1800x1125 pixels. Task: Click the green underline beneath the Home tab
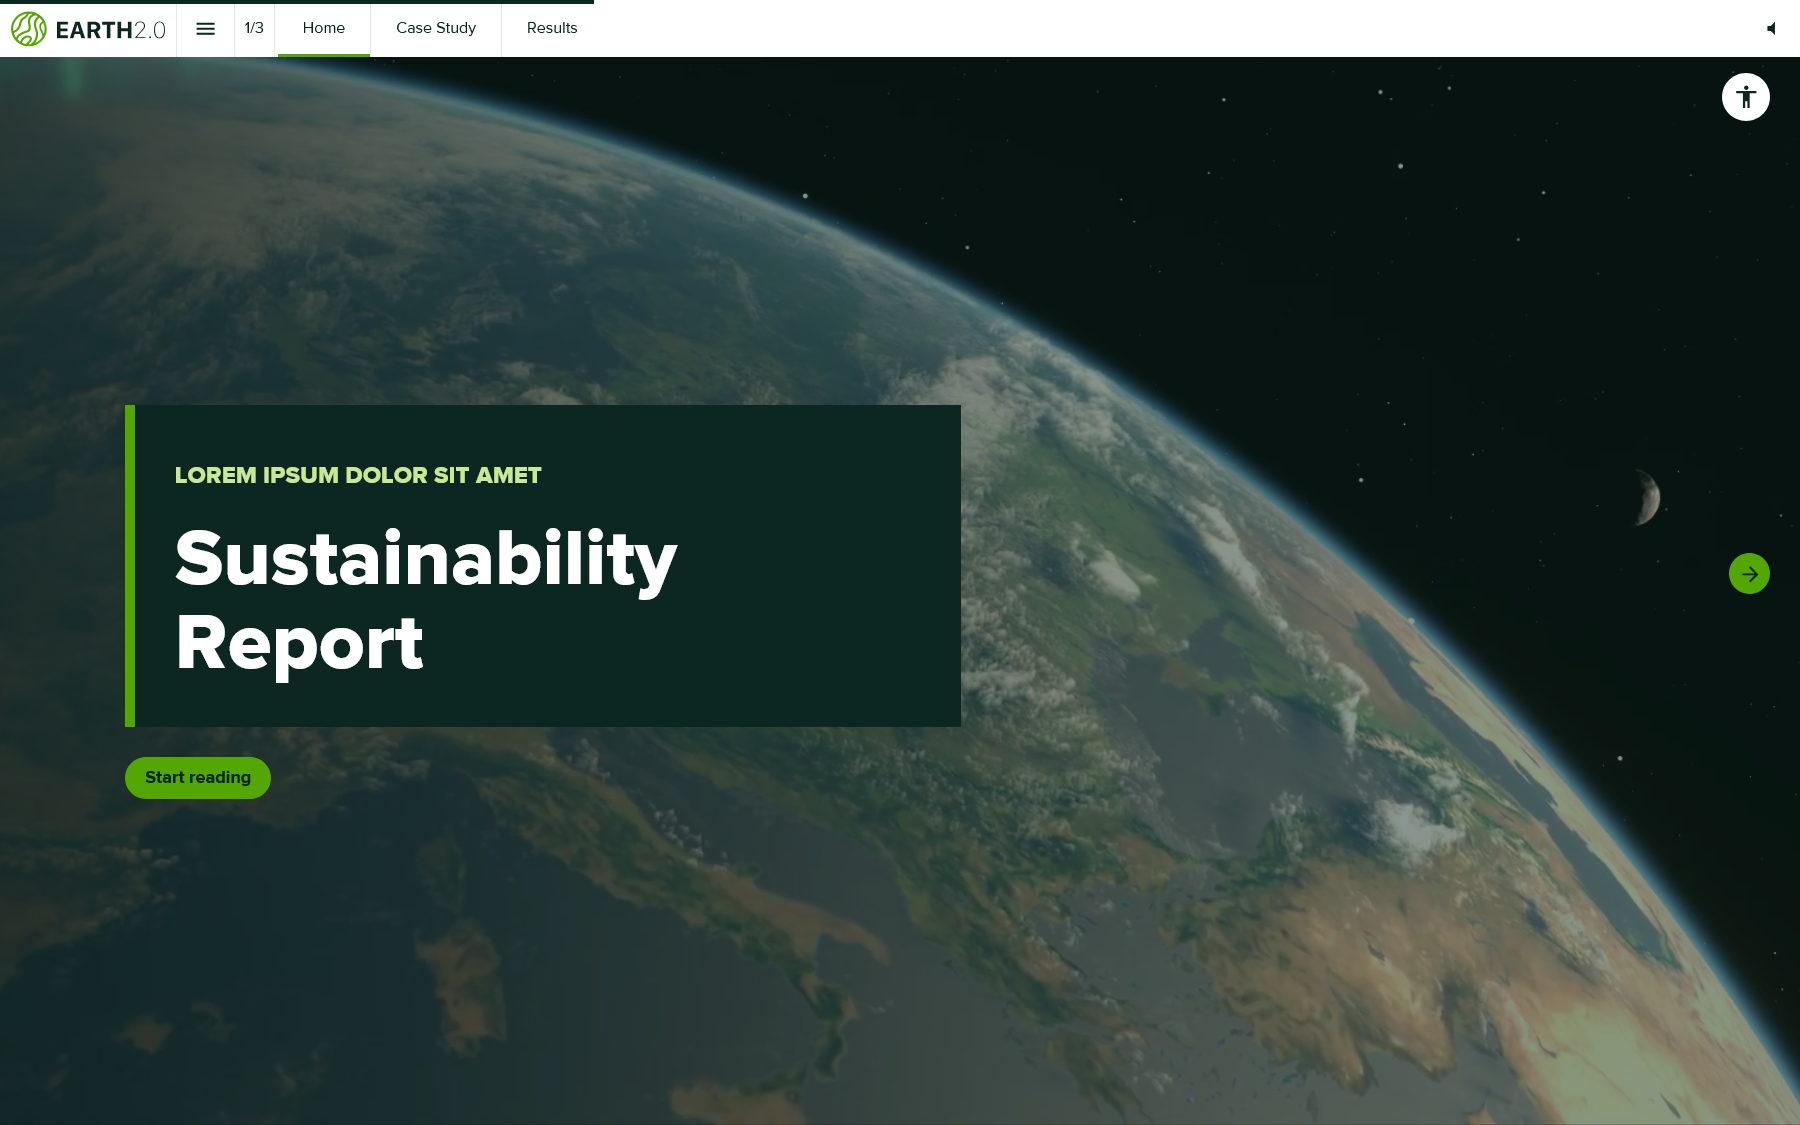(x=323, y=54)
